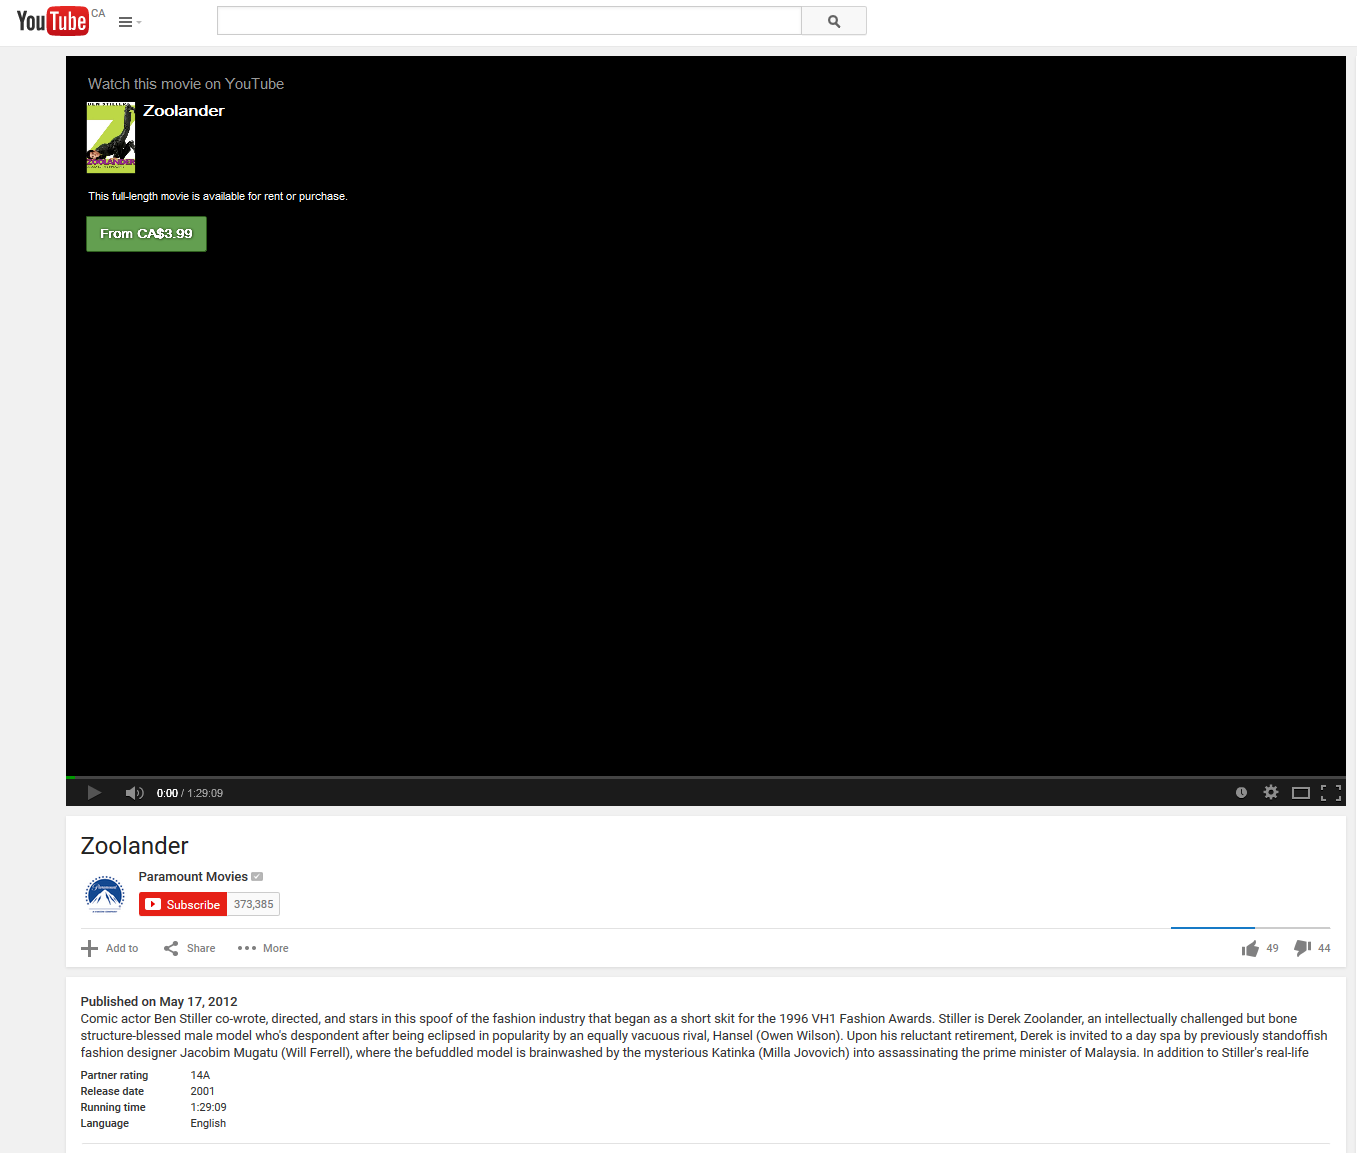Enter full screen mode

(1330, 793)
